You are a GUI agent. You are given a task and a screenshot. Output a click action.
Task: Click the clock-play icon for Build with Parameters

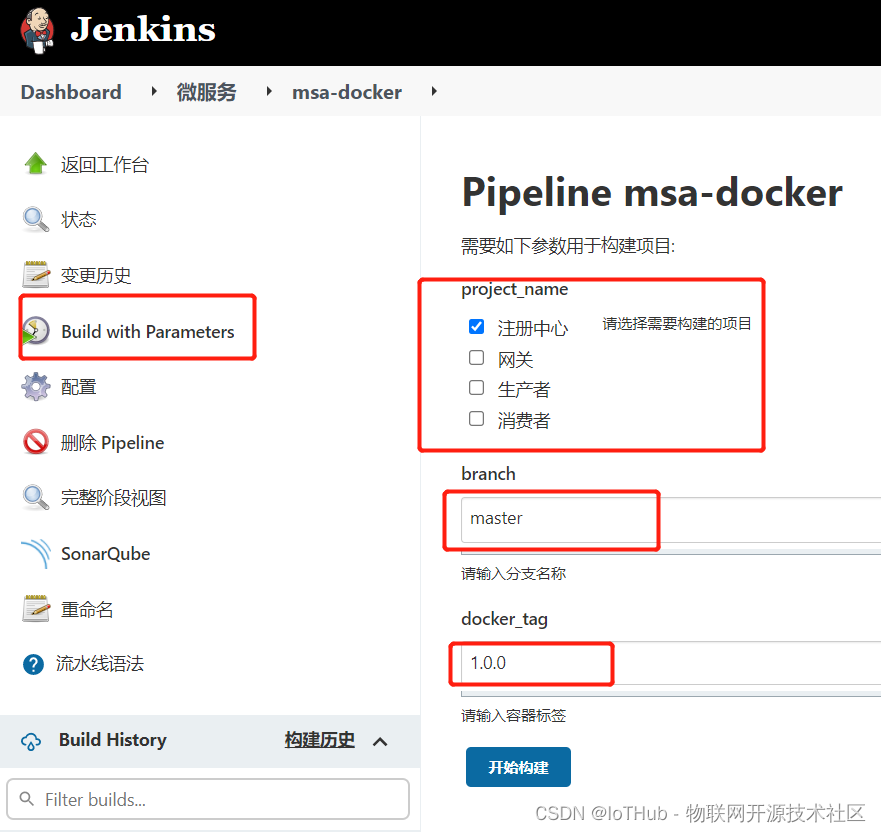point(36,331)
